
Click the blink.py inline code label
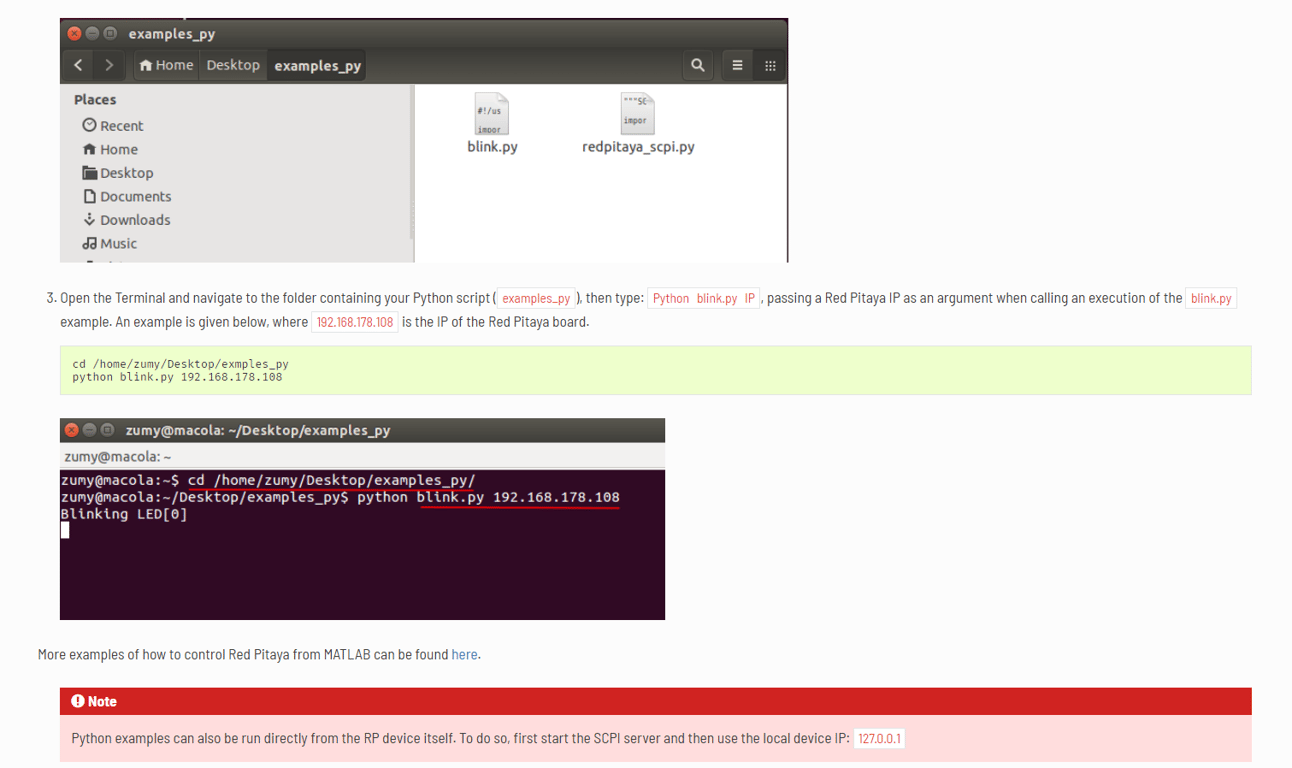click(x=1211, y=298)
